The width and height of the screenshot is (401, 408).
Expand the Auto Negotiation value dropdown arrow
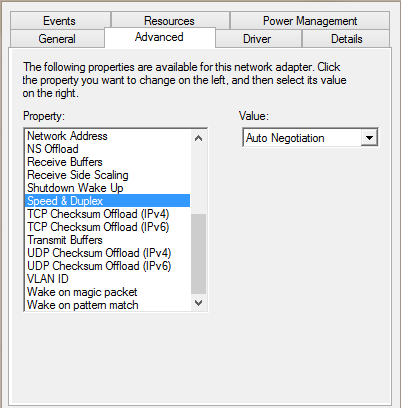pyautogui.click(x=369, y=138)
